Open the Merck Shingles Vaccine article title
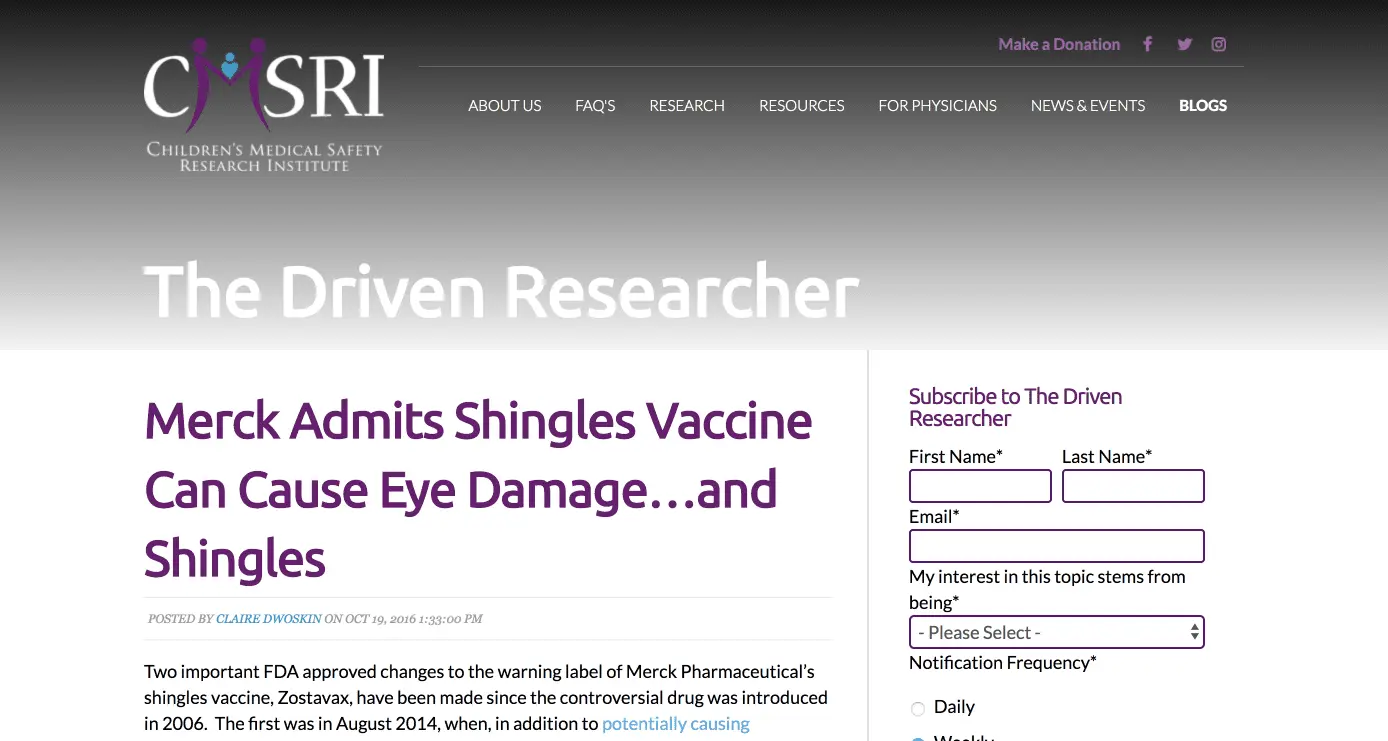Screen dimensions: 1388x741 [x=478, y=489]
